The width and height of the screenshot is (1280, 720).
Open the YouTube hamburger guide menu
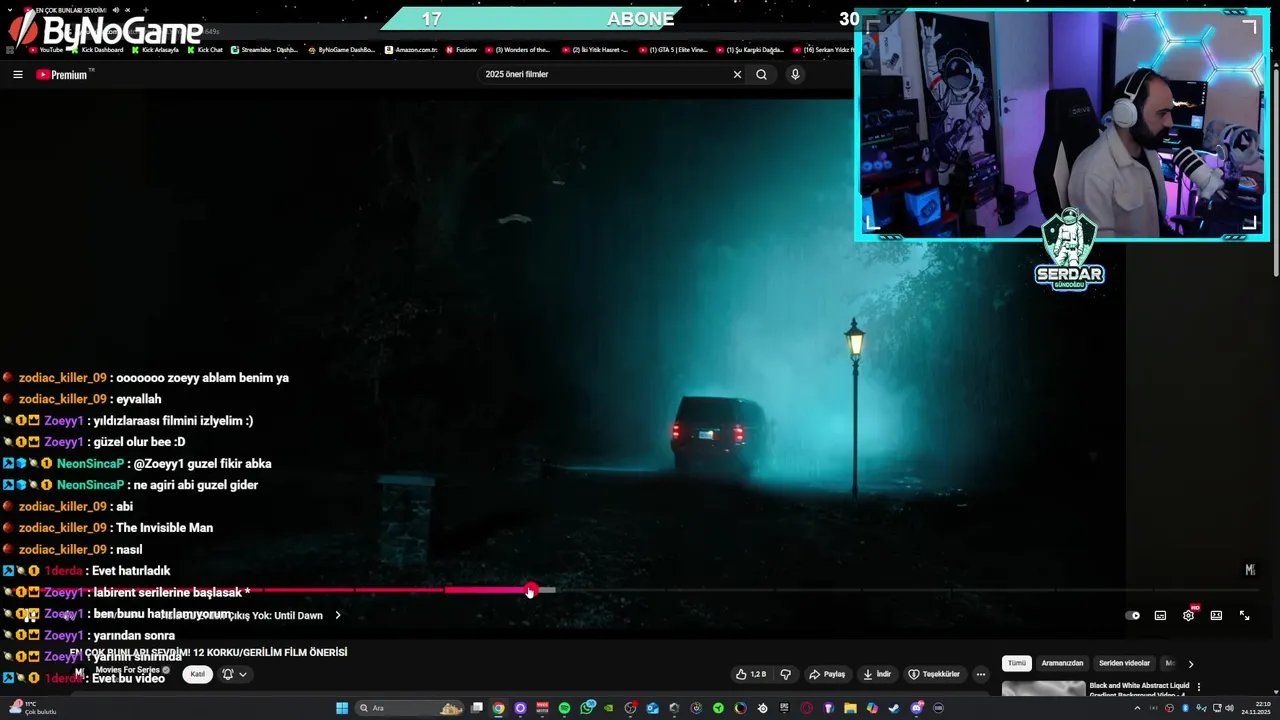point(18,74)
